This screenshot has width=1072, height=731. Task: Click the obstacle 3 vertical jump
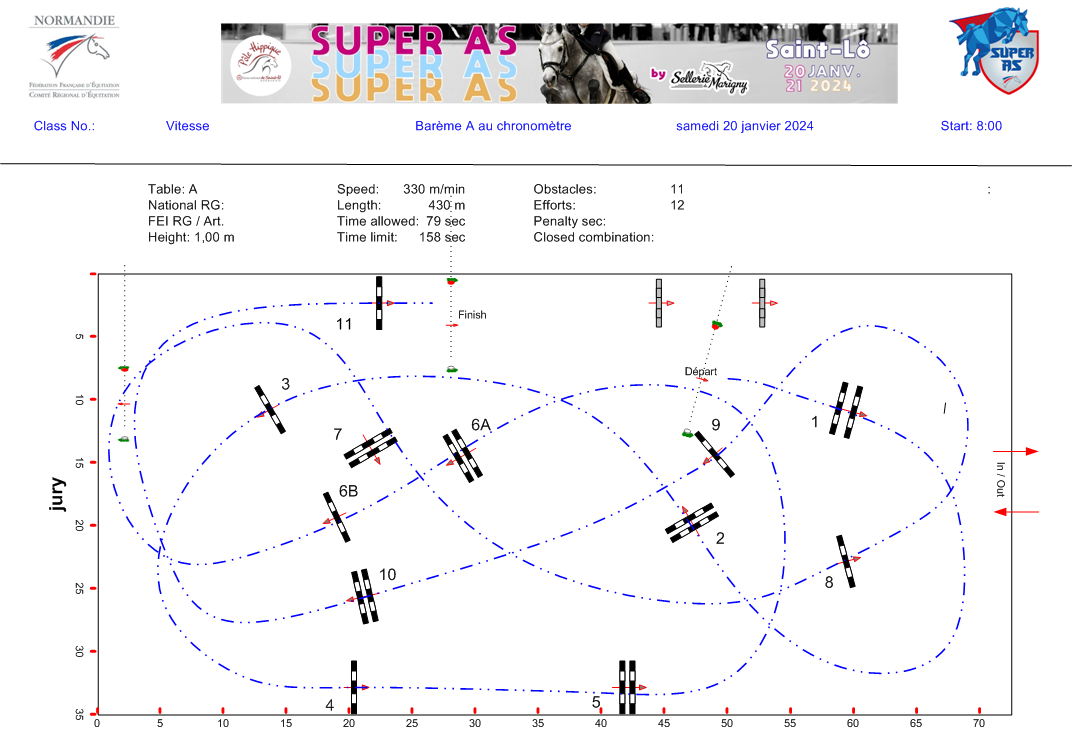coord(269,409)
